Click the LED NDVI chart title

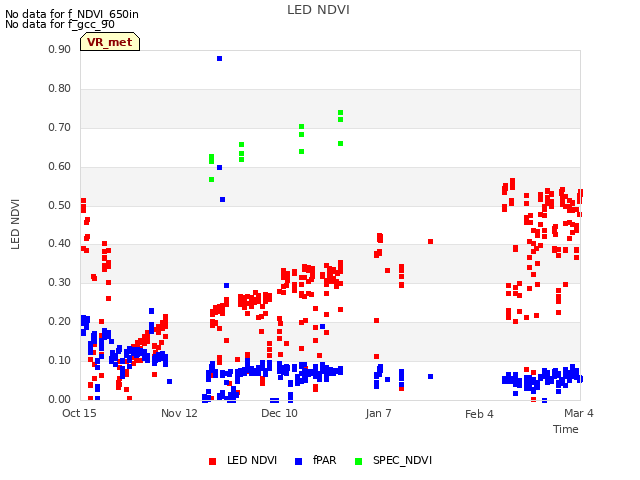318,10
